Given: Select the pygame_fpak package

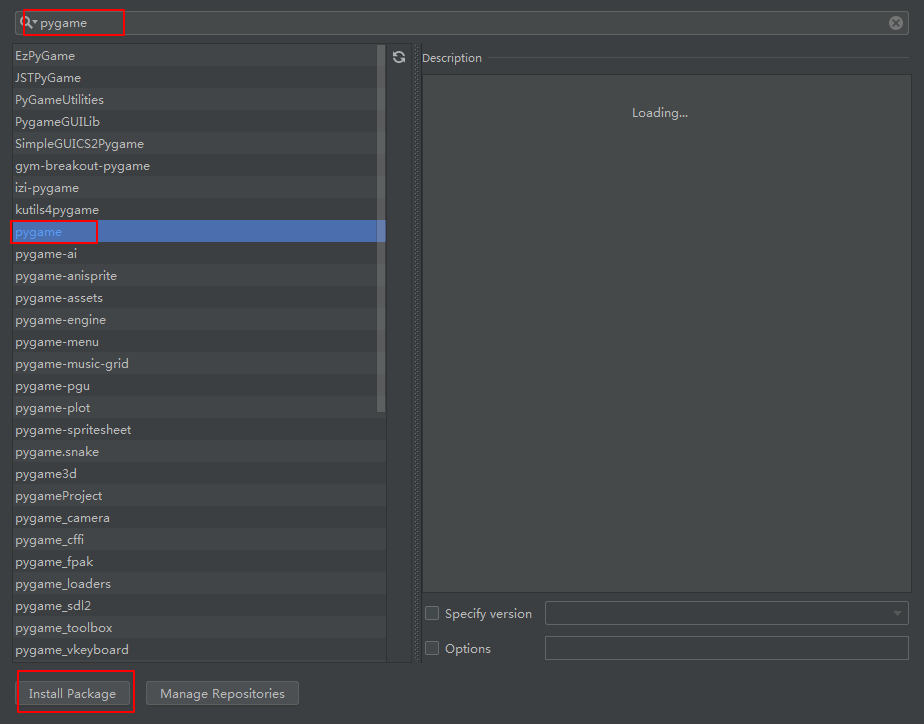Looking at the screenshot, I should [x=199, y=561].
